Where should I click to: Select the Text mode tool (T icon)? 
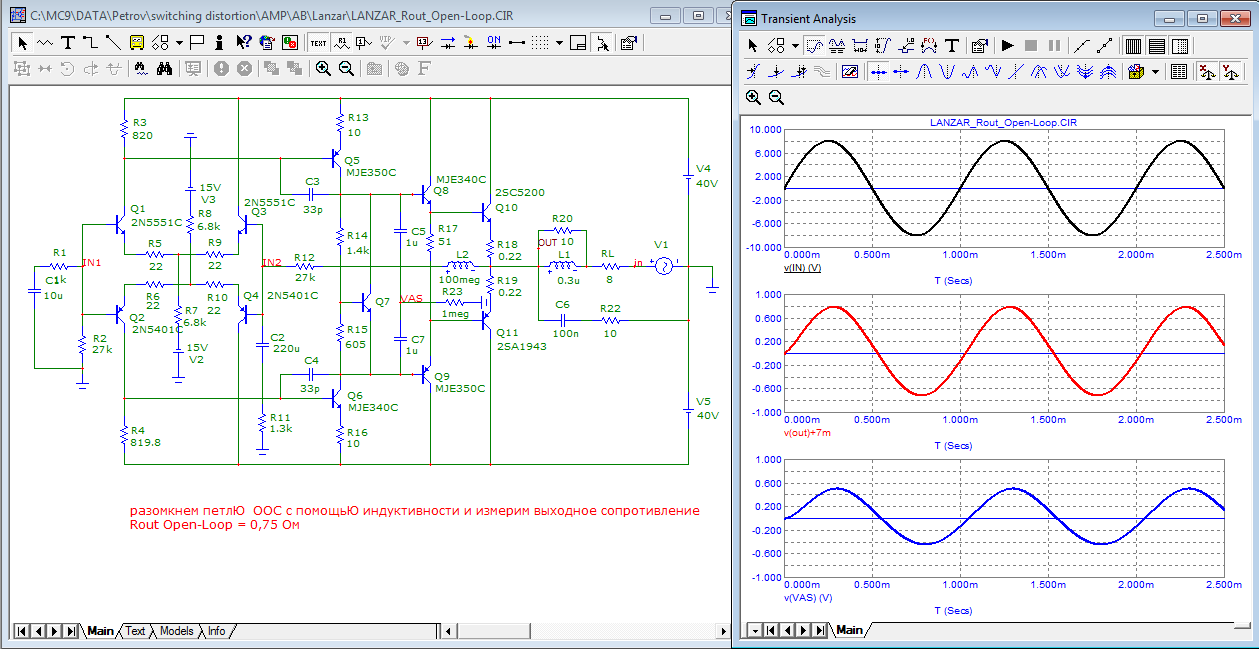pyautogui.click(x=67, y=43)
